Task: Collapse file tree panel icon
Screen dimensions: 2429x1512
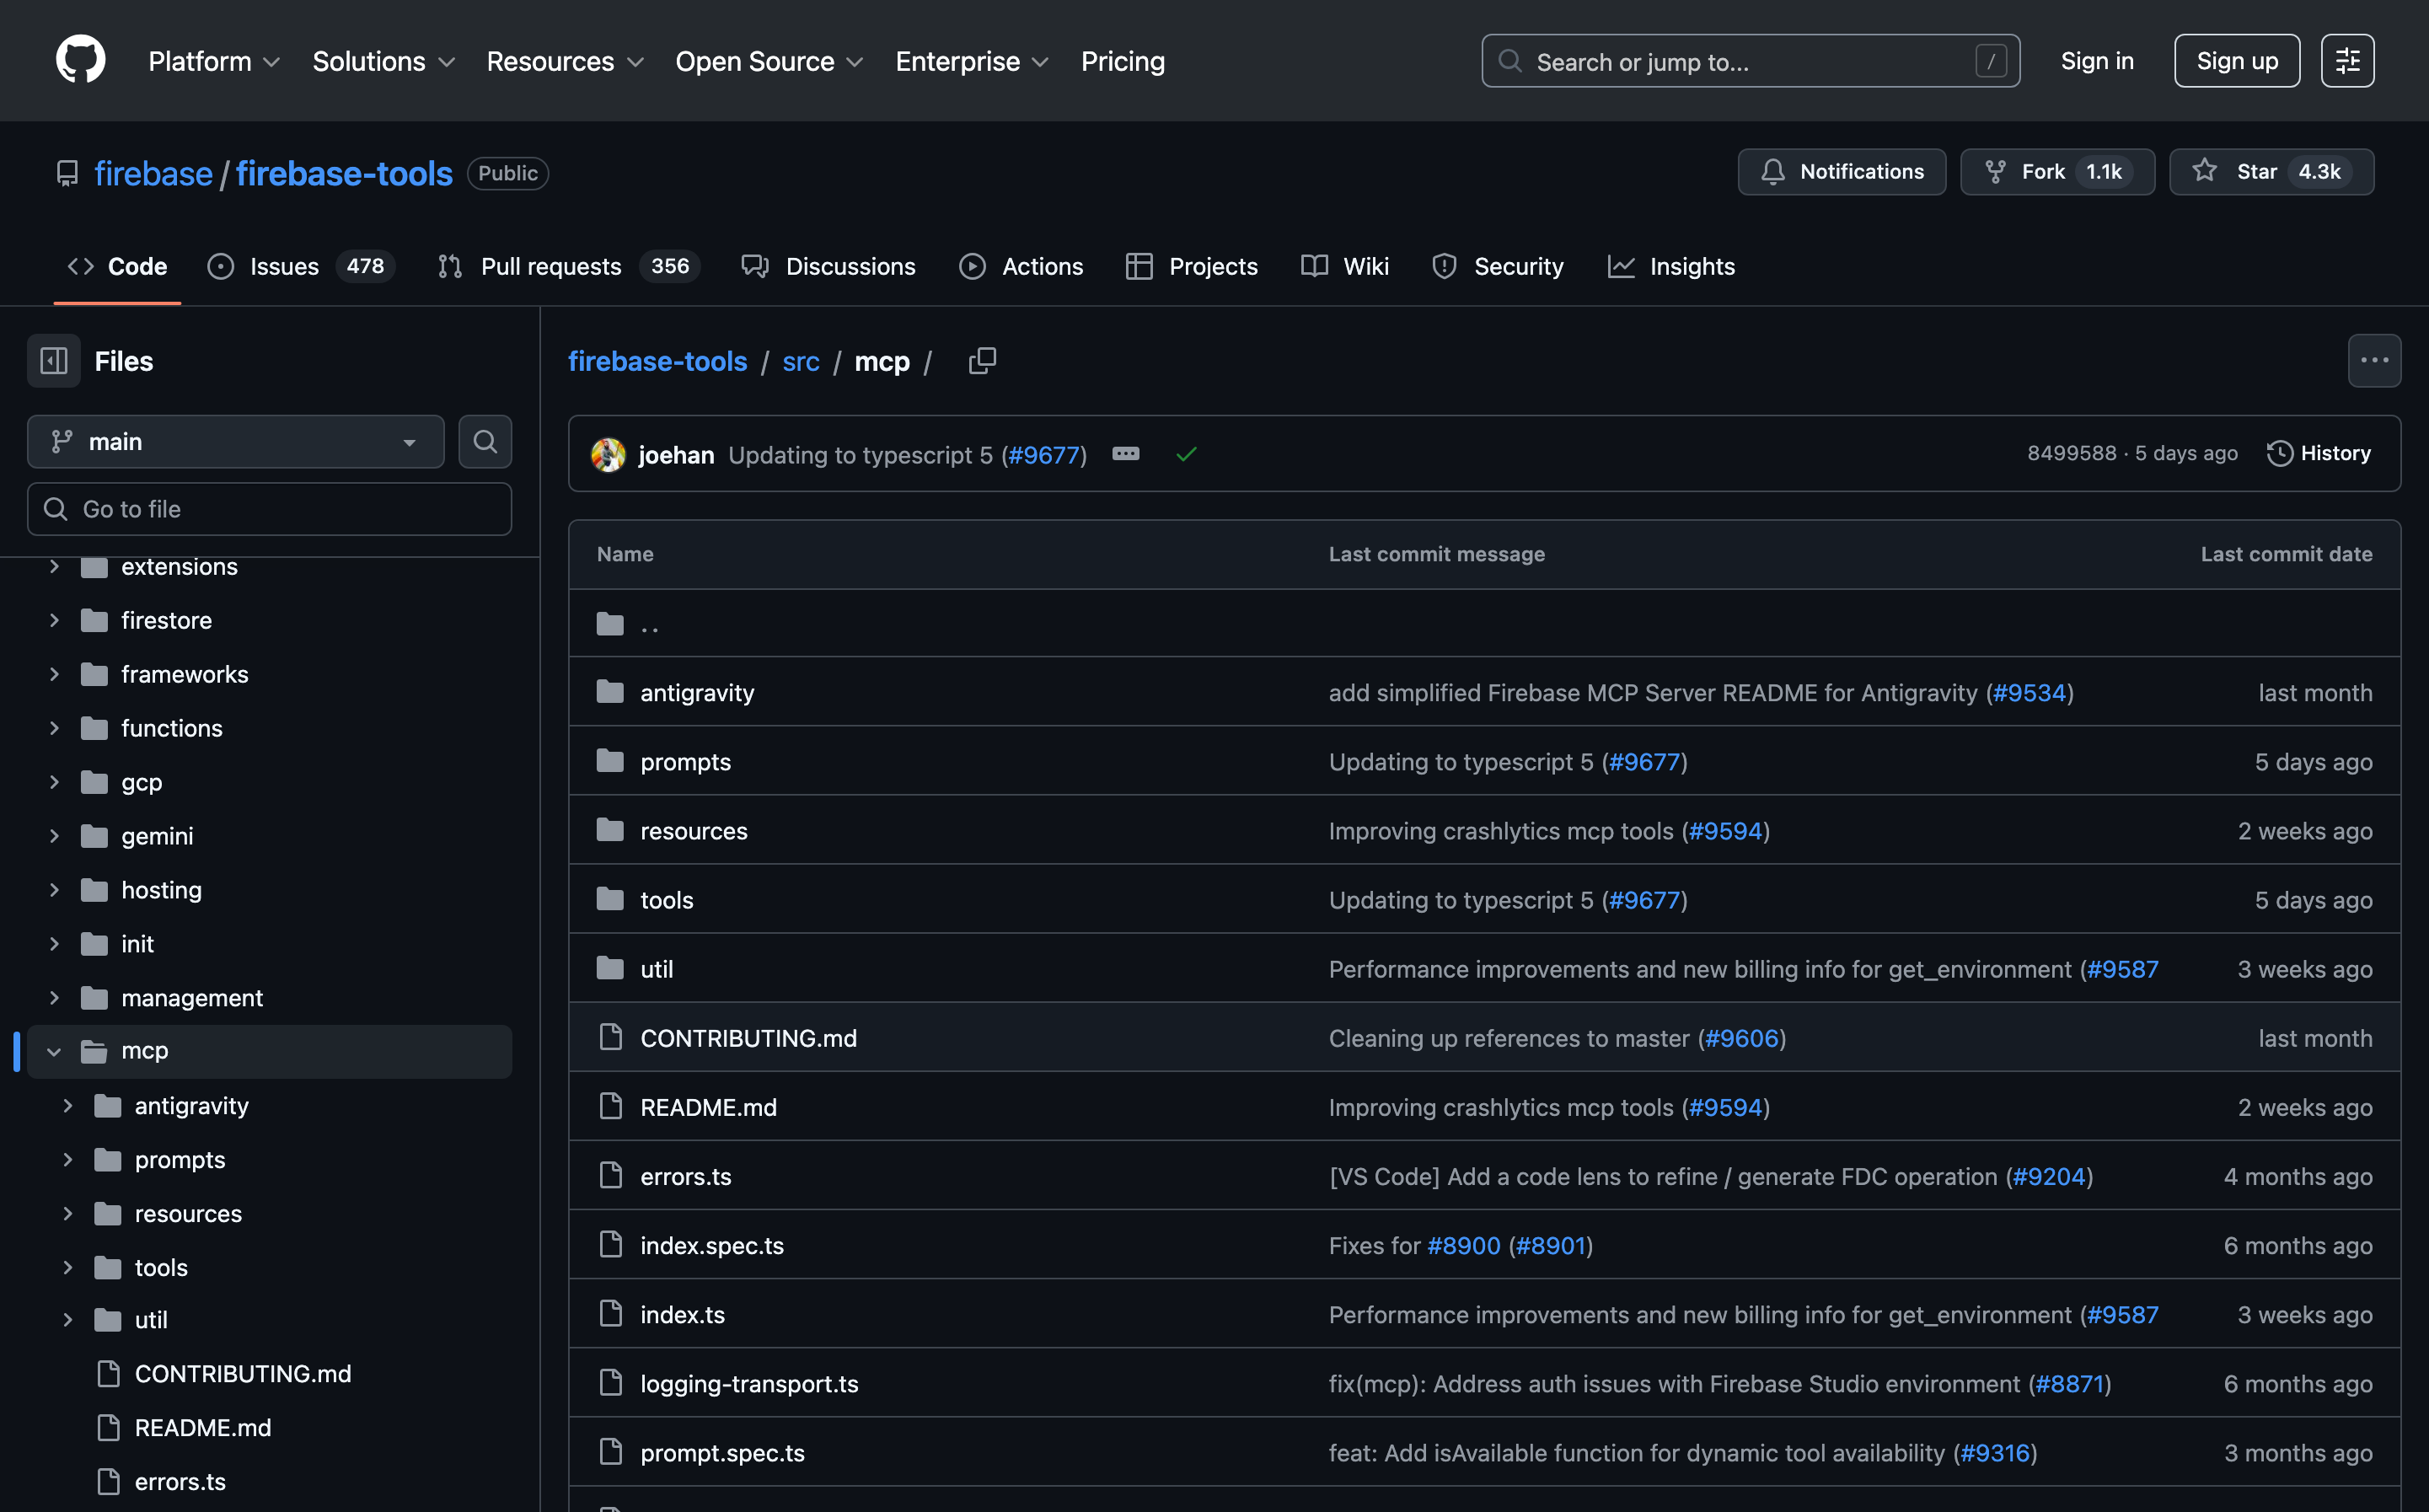Action: click(x=54, y=361)
